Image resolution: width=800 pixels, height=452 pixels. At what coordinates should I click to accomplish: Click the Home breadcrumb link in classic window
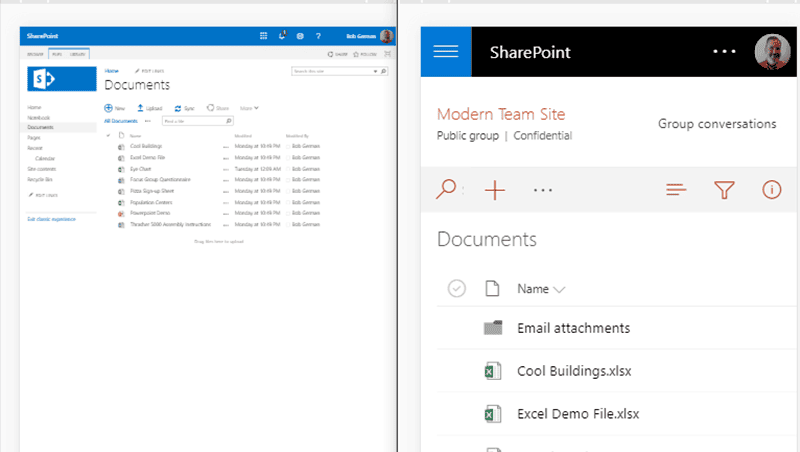click(x=111, y=71)
